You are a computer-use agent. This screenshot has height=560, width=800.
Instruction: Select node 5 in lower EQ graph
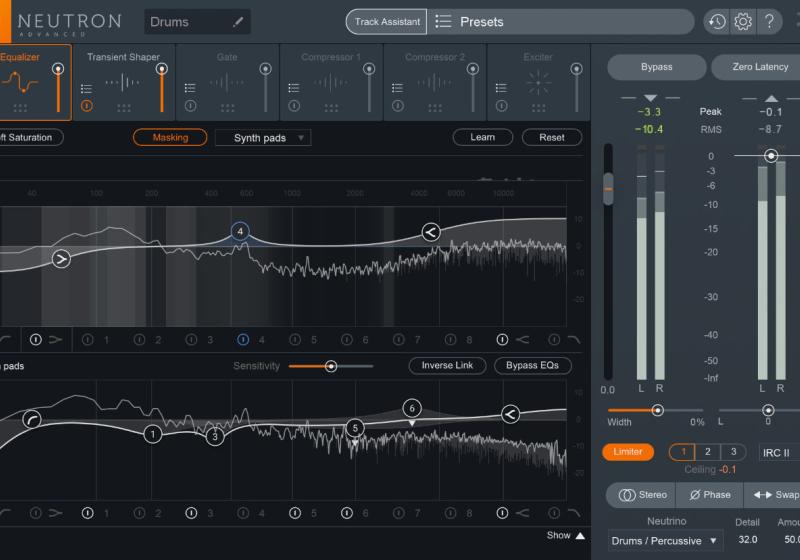pos(355,428)
